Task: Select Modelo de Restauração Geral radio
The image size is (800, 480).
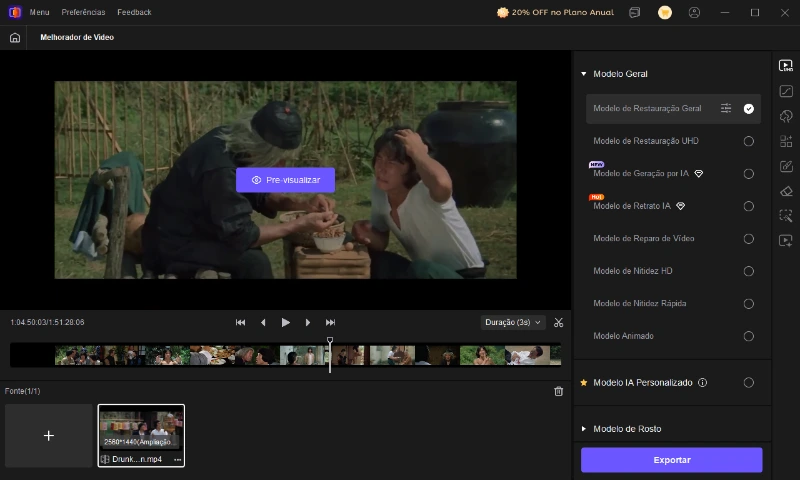Action: click(x=748, y=109)
